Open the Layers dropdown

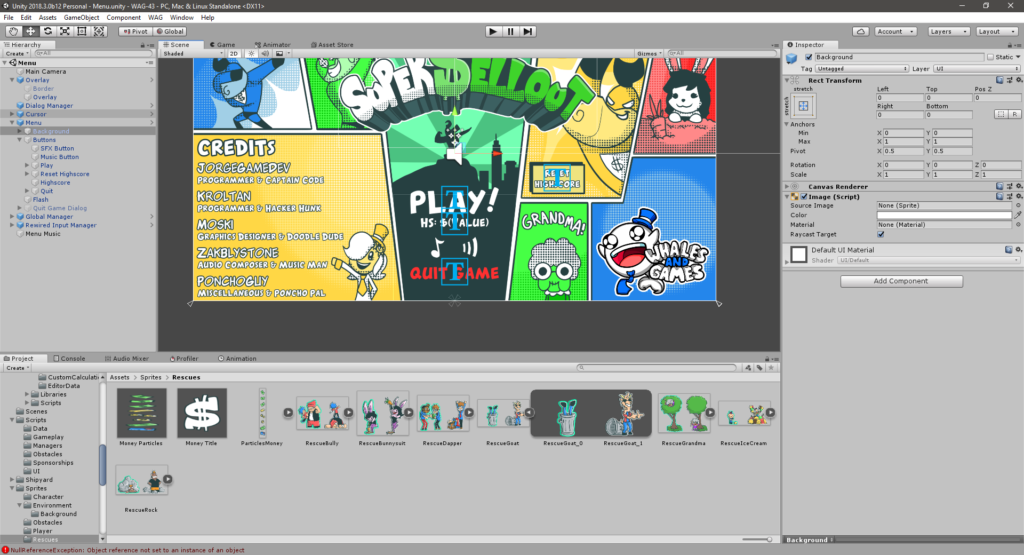click(x=948, y=31)
